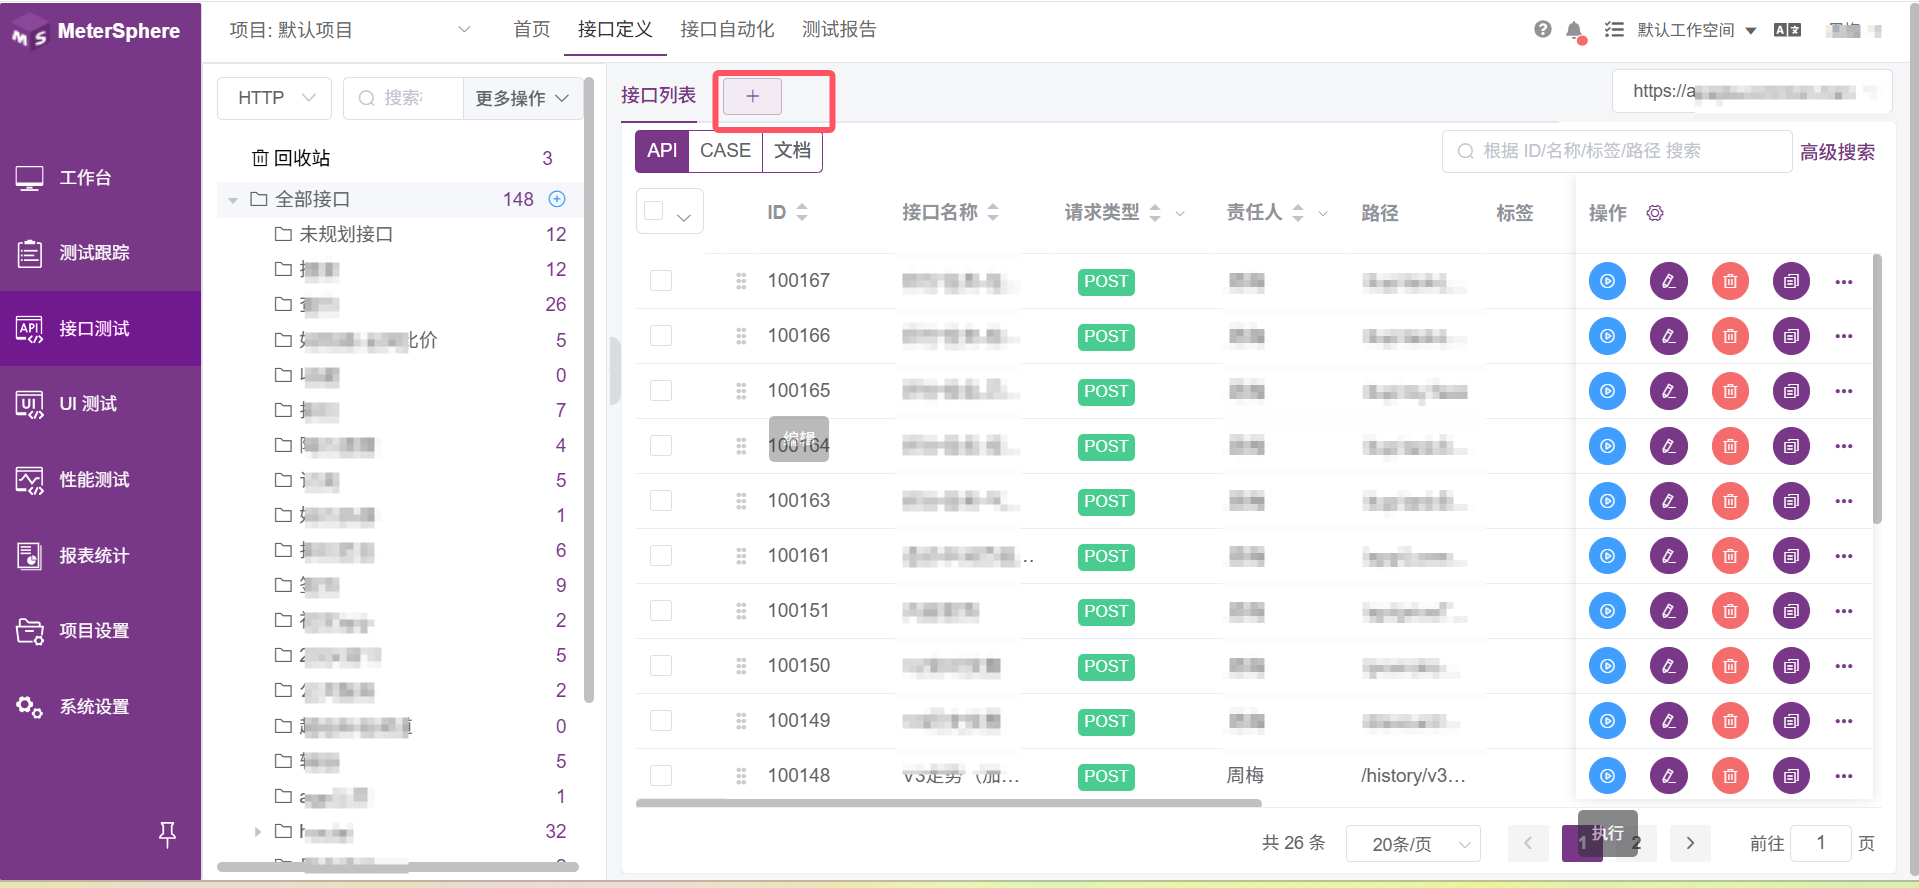Open the 项目设置 sidebar section

(100, 631)
